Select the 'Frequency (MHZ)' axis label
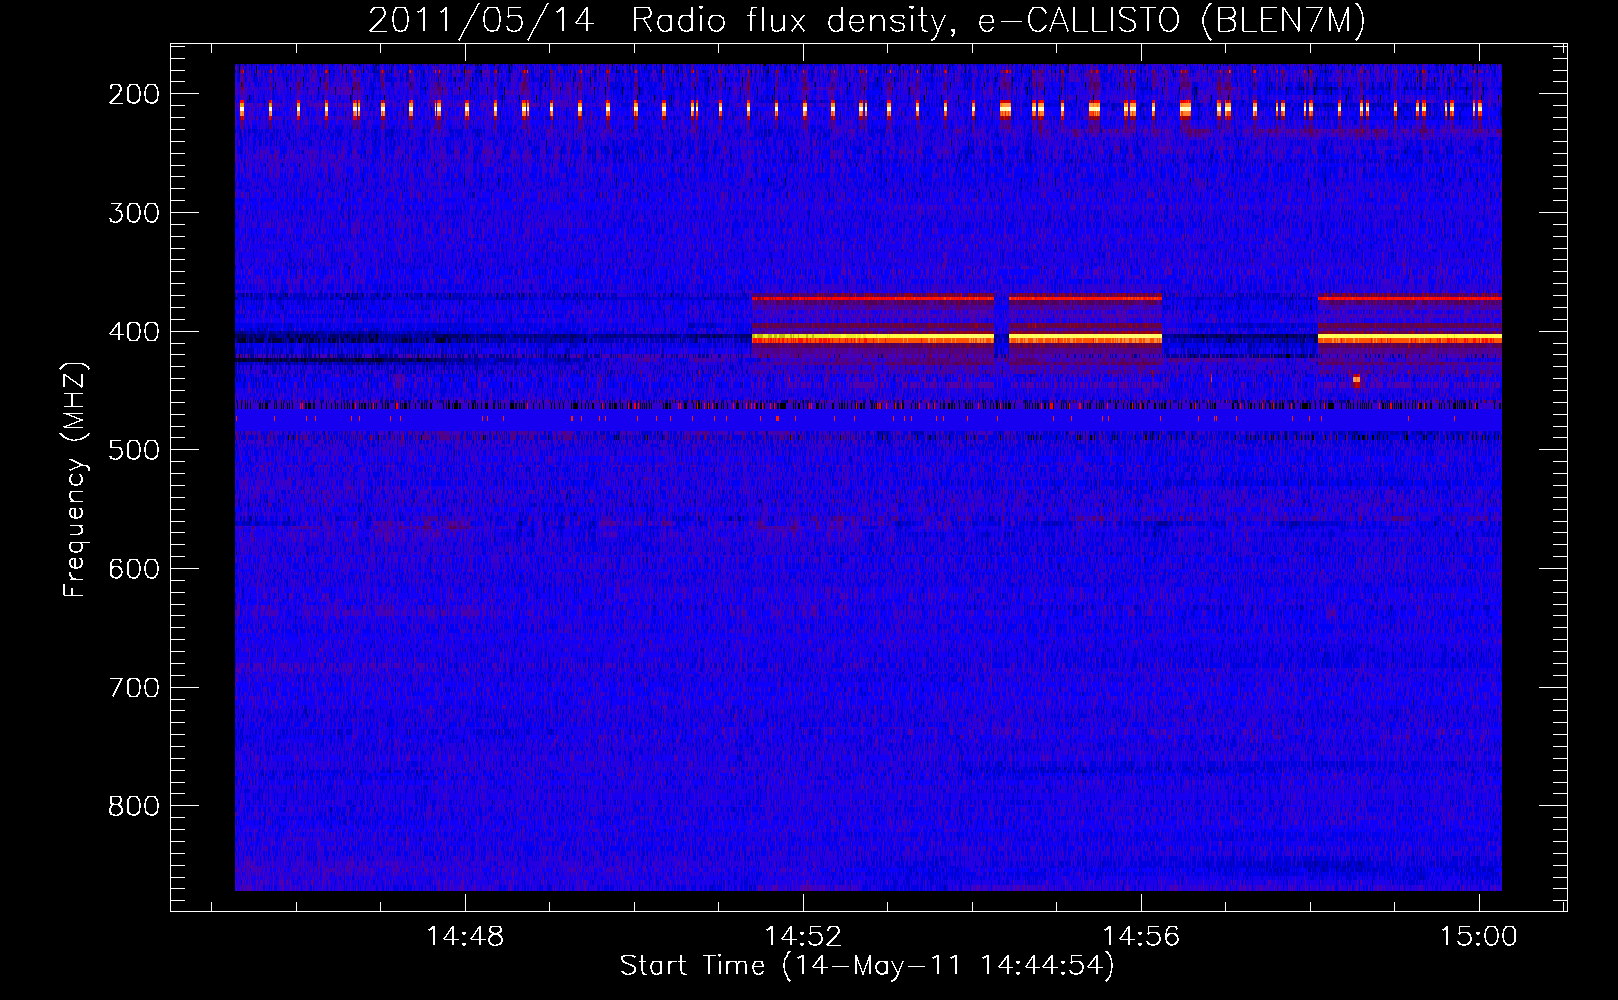The image size is (1618, 1000). [75, 479]
